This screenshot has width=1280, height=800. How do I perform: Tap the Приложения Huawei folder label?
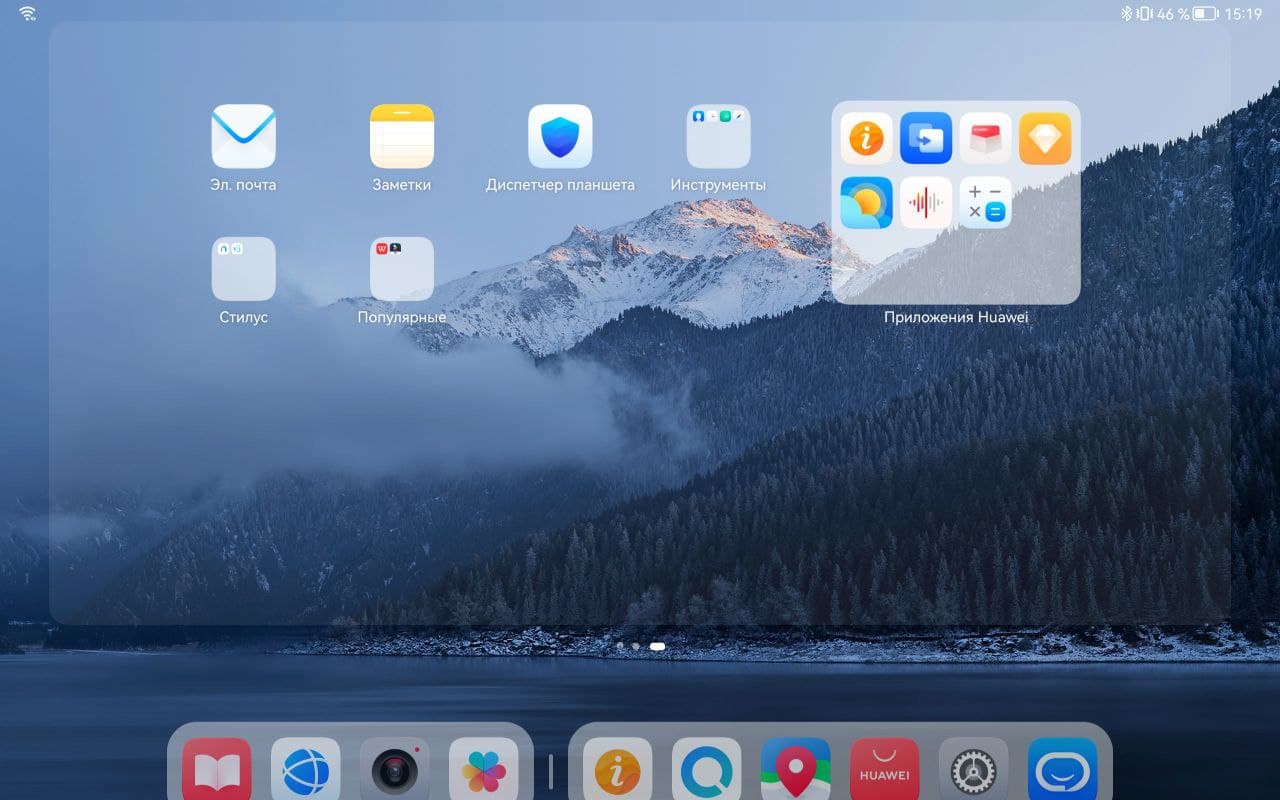tap(956, 317)
